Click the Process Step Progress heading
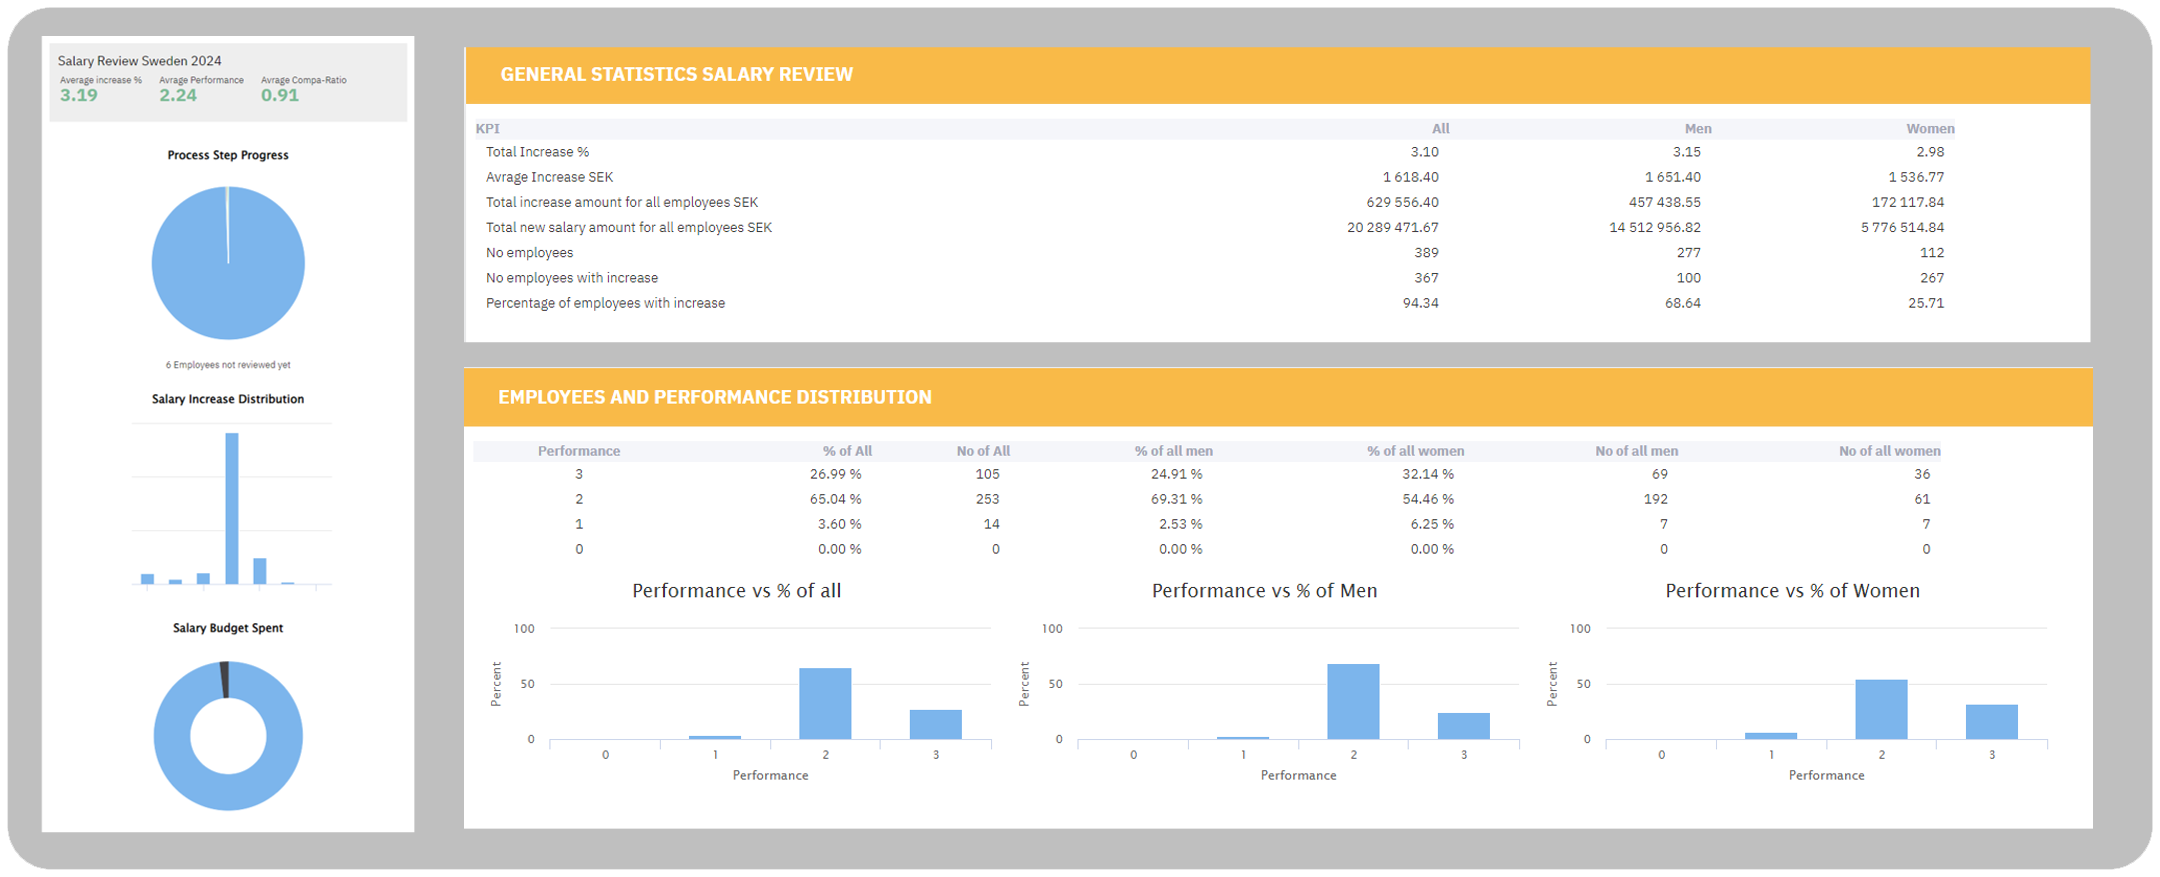 [x=228, y=155]
